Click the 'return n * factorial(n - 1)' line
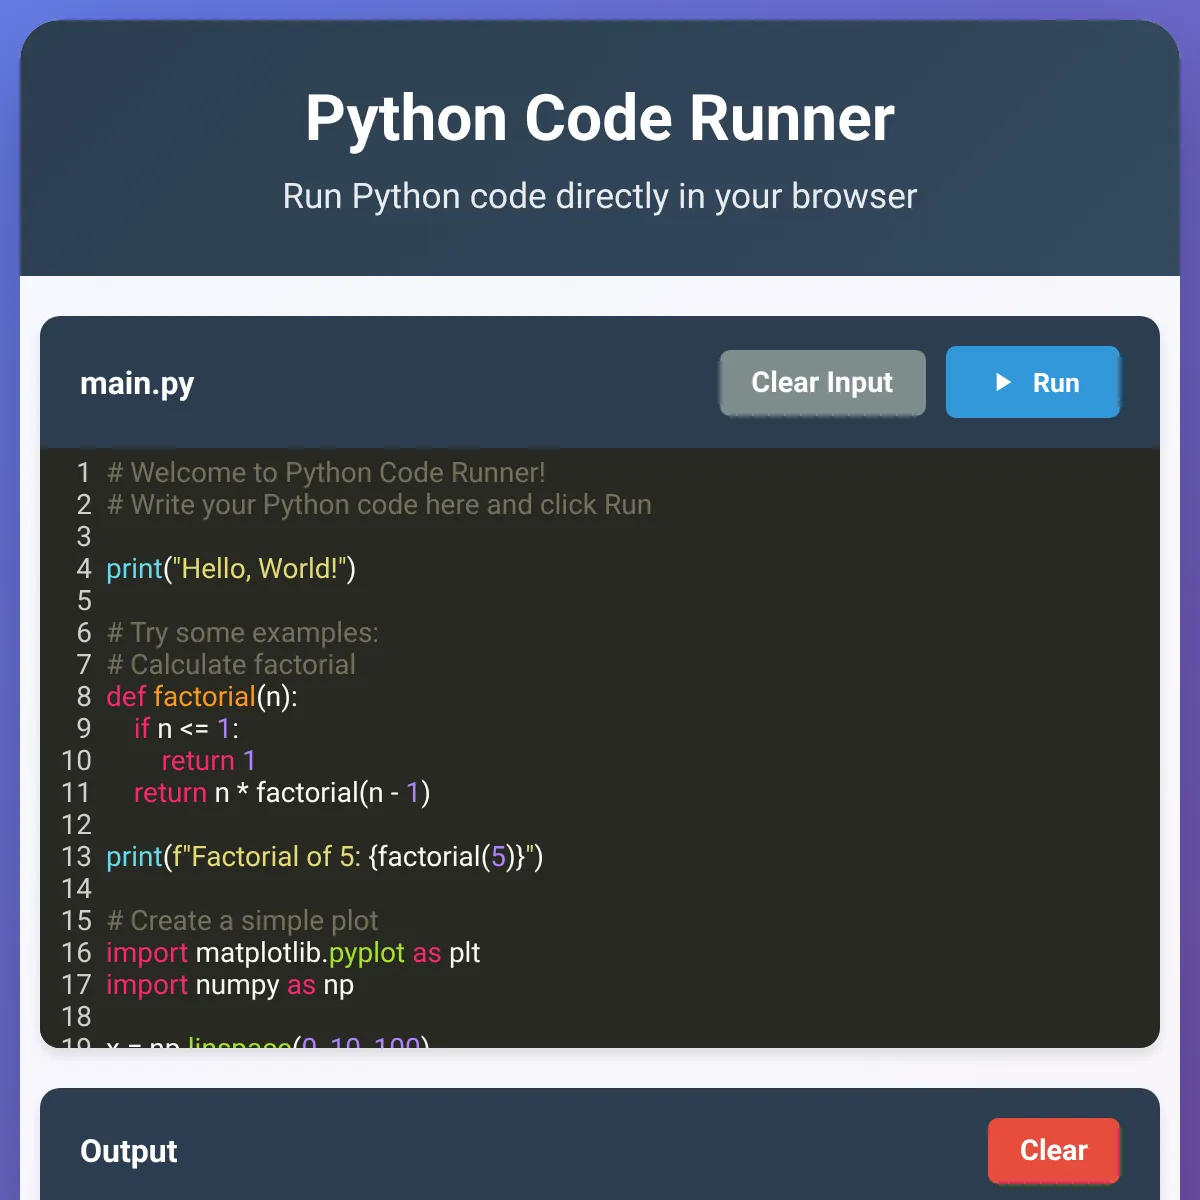 click(x=281, y=792)
